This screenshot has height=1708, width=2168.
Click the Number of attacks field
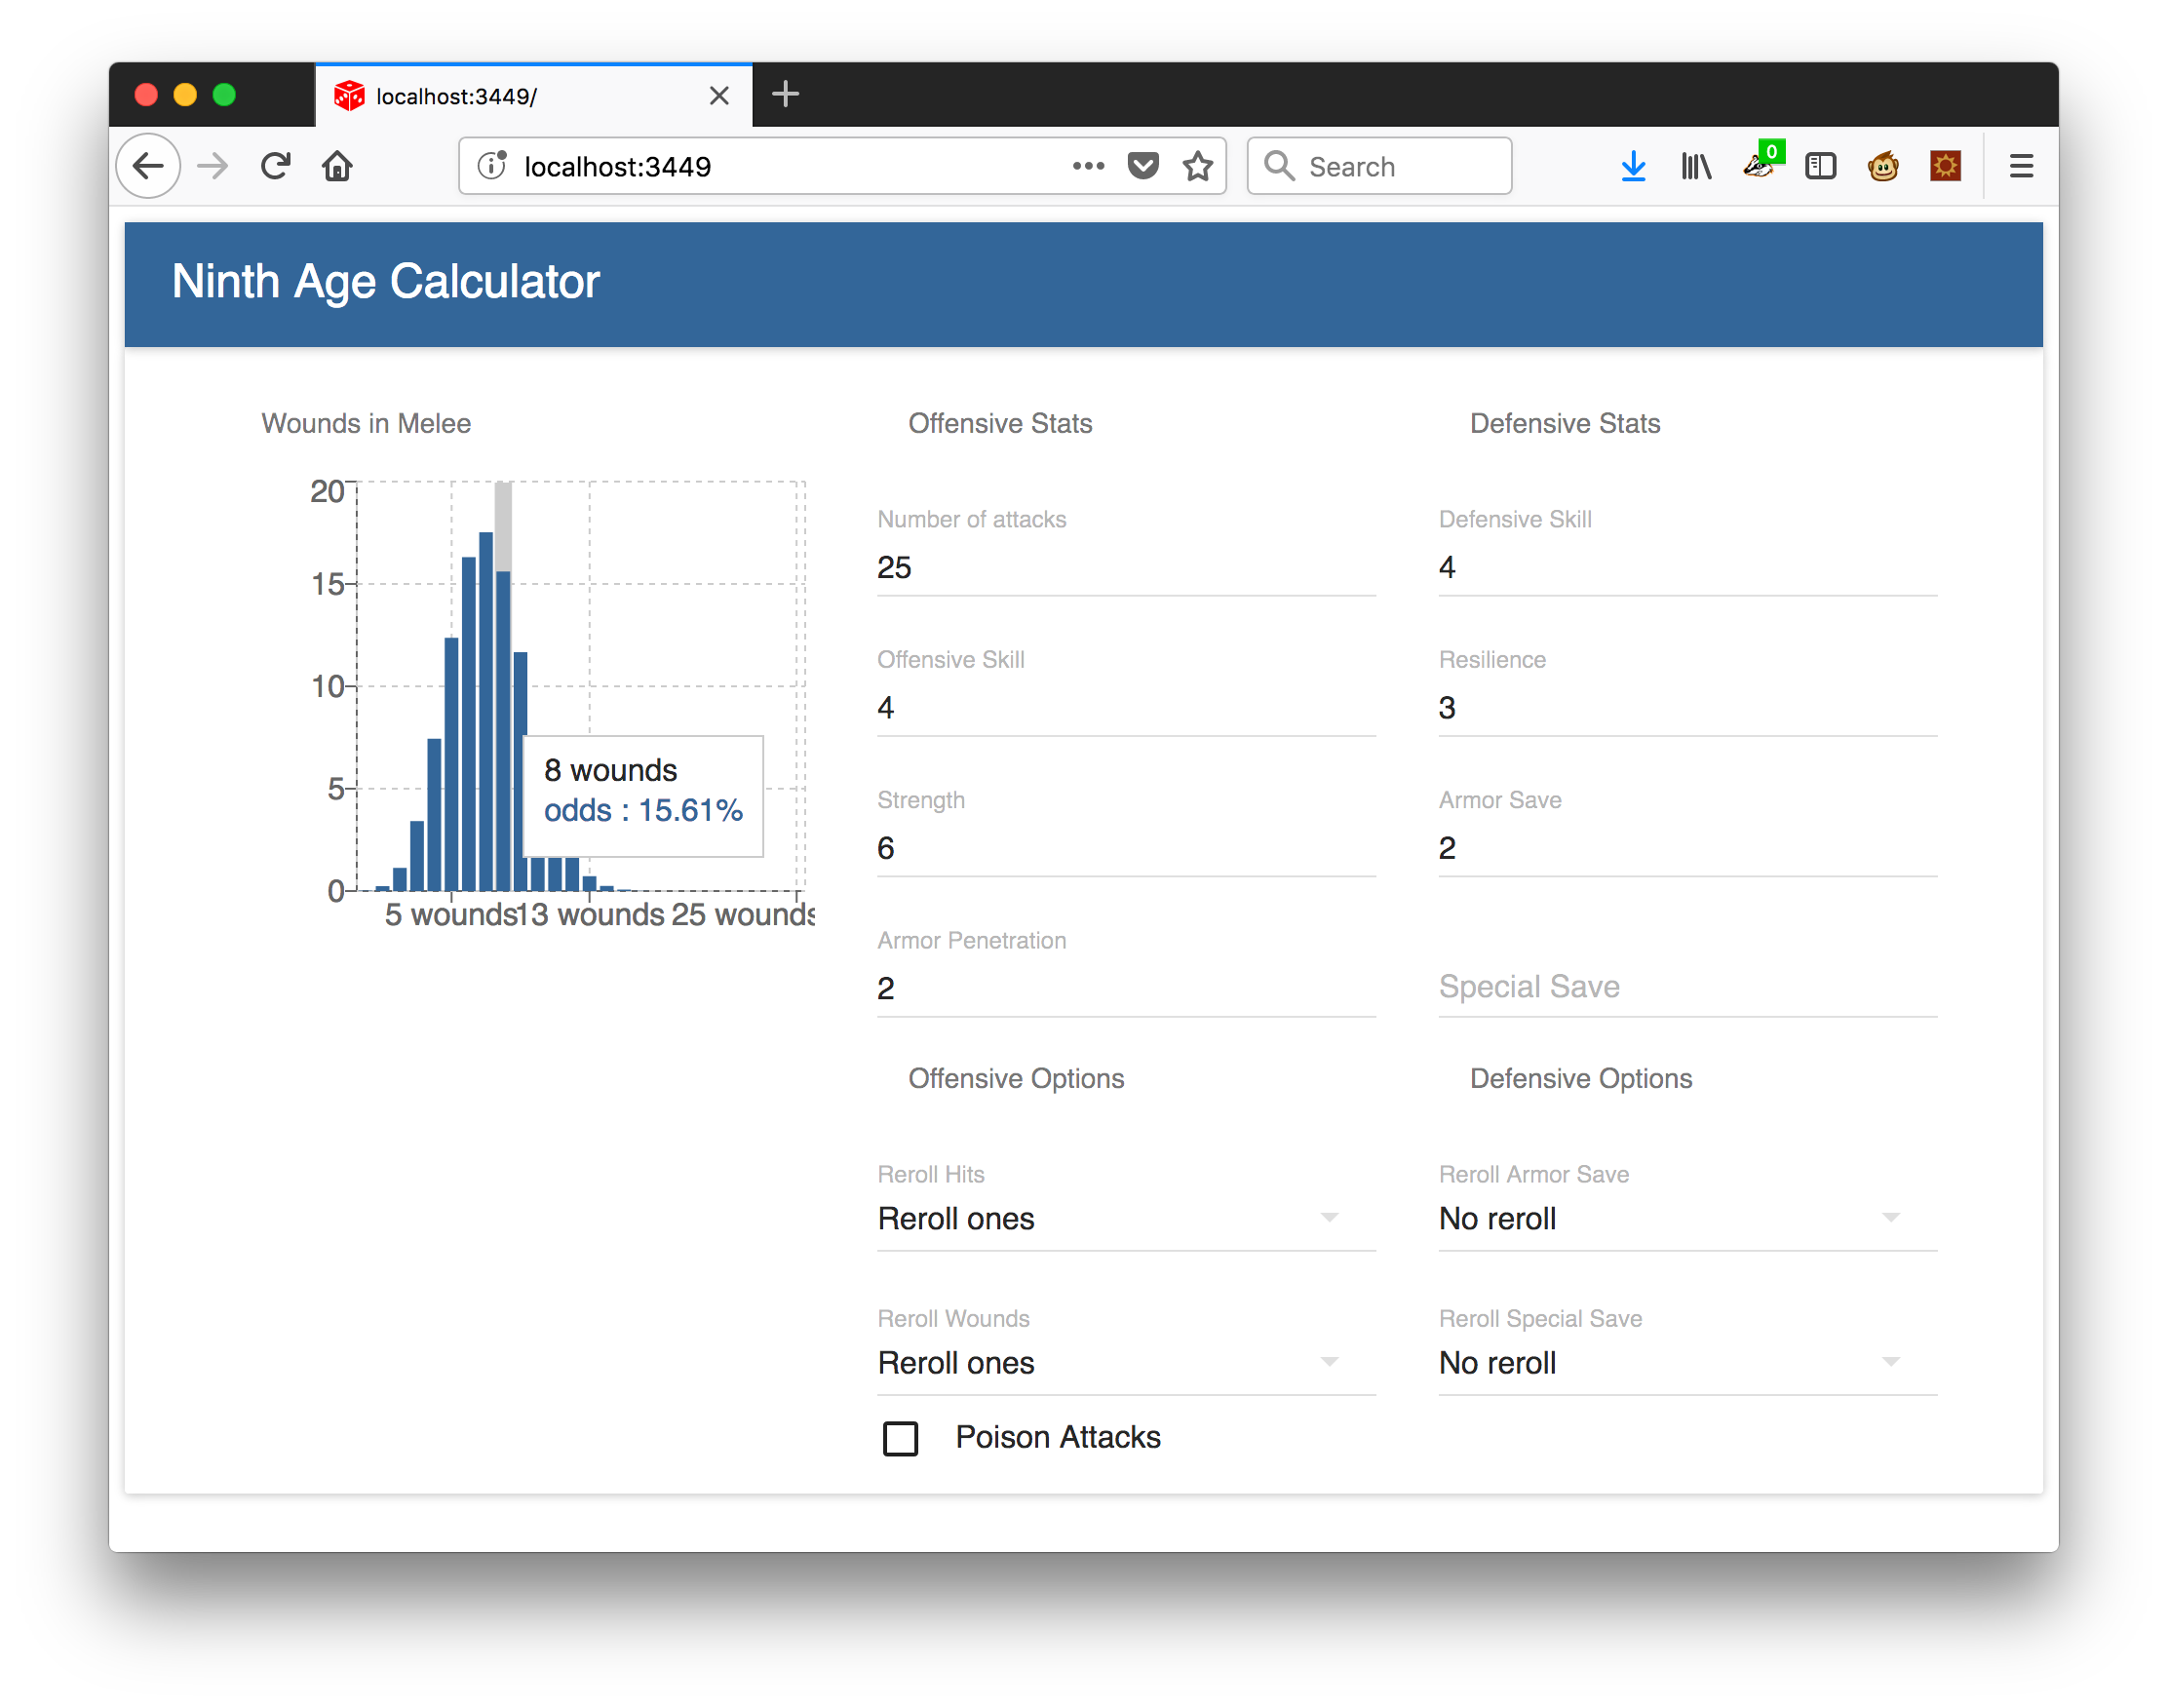(1125, 568)
